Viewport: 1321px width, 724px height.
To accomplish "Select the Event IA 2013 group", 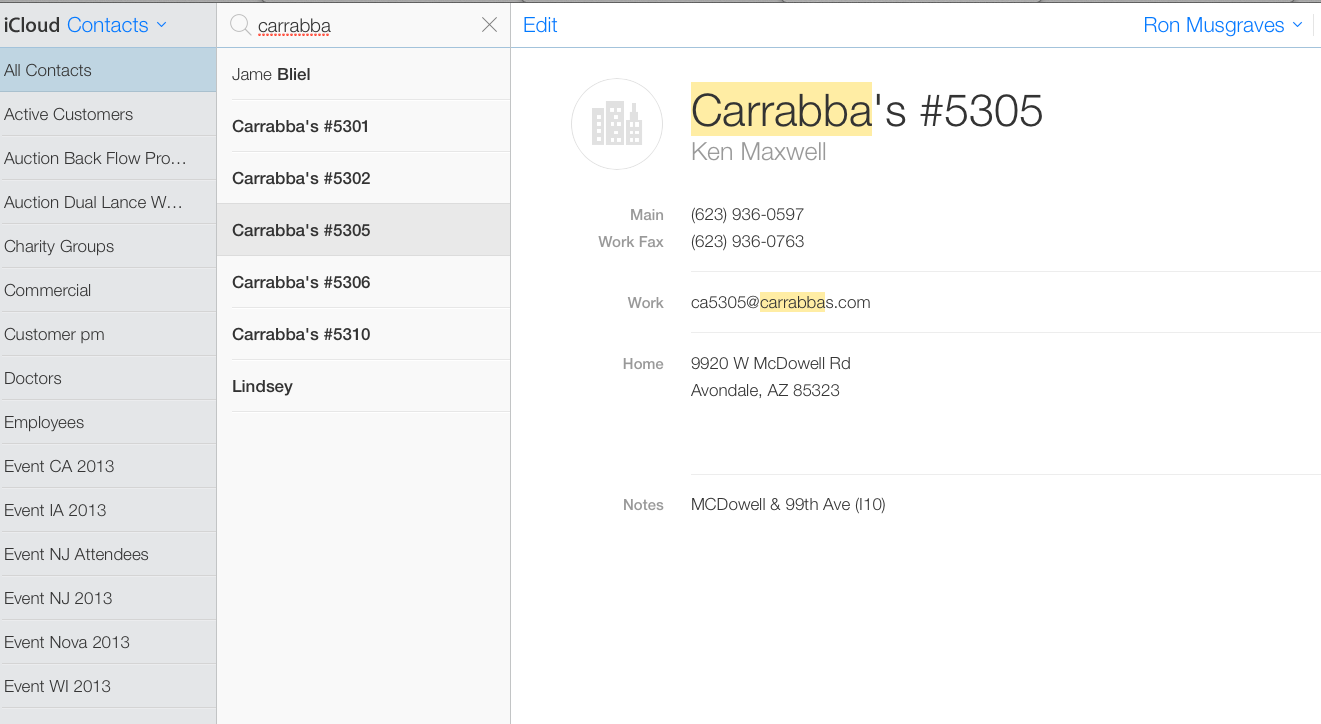I will tap(108, 510).
